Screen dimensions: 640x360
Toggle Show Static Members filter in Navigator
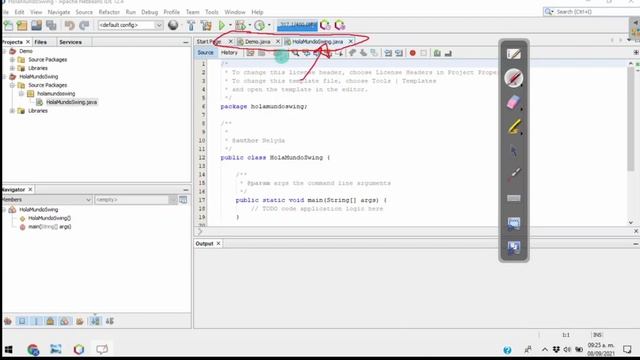(x=36, y=322)
